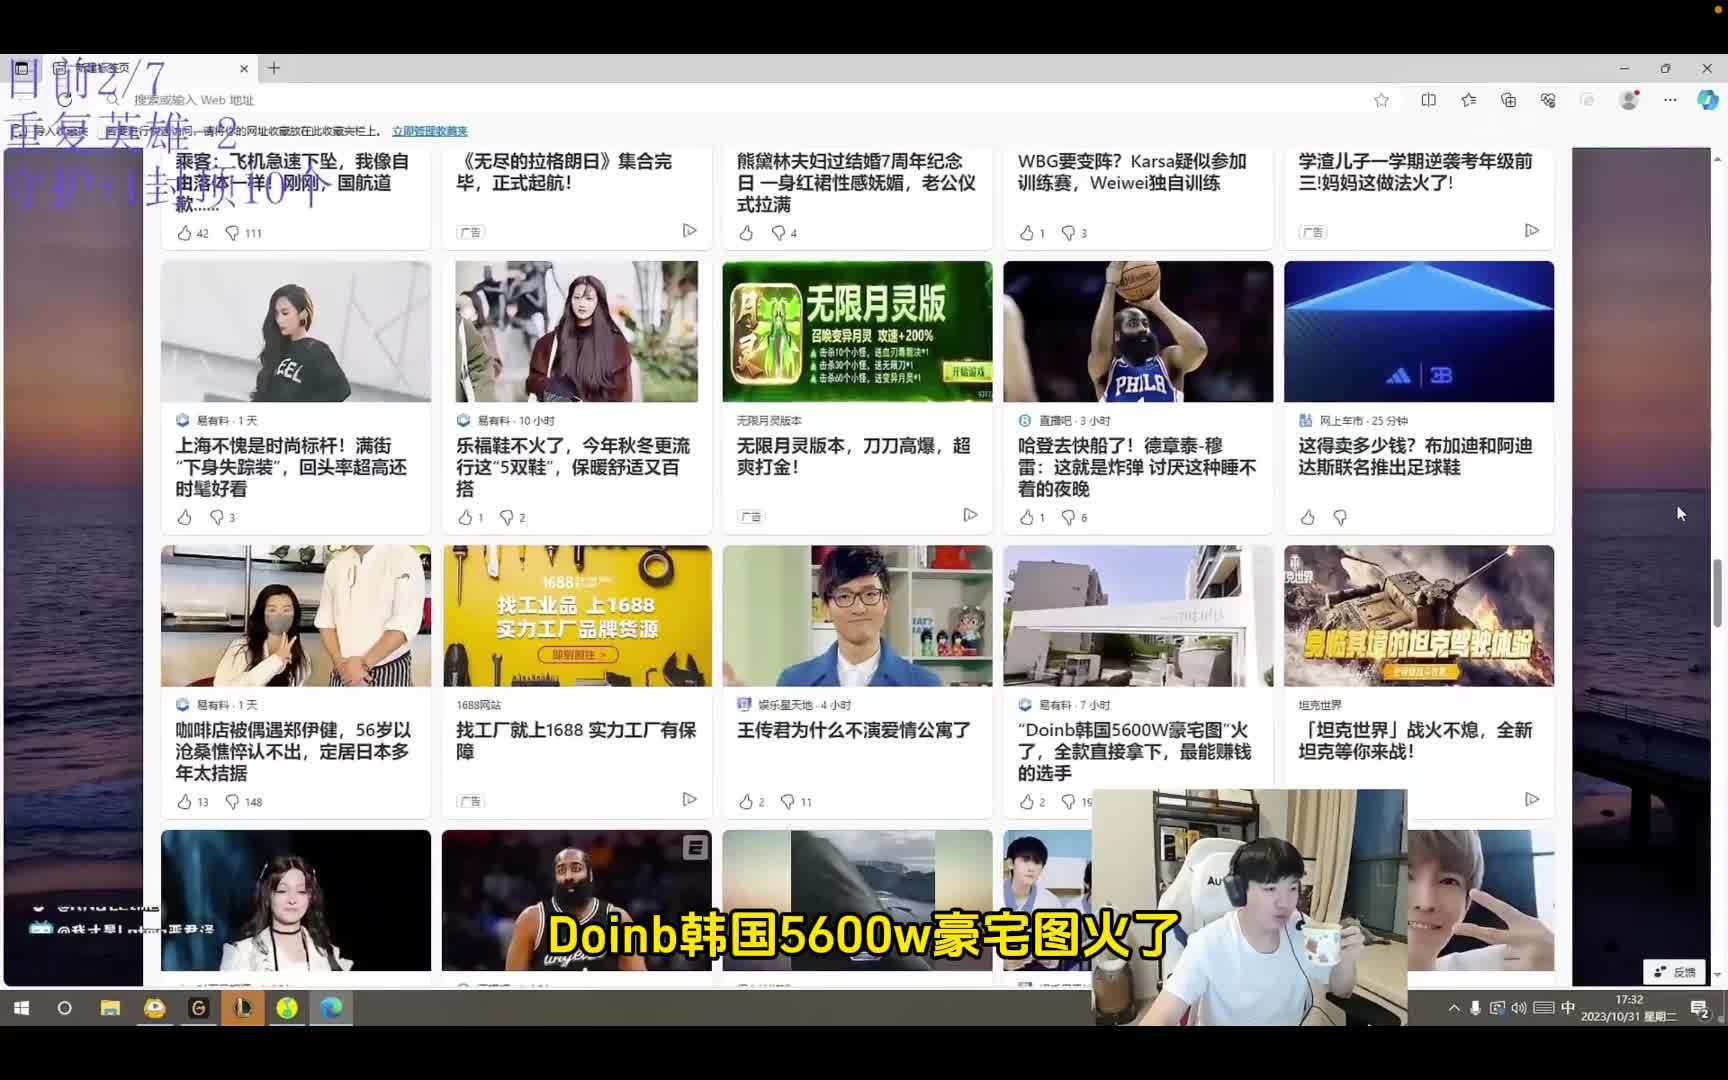Screen dimensions: 1728x1080
Task: Like the 熊黛林夫妇 anniversary article
Action: click(746, 233)
